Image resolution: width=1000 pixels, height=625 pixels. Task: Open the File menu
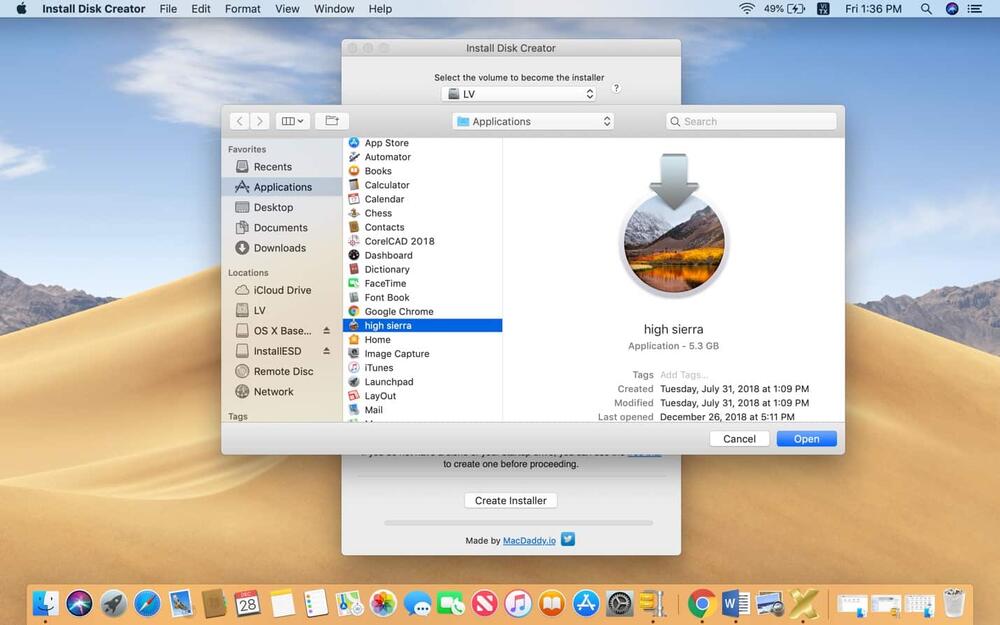coord(167,8)
